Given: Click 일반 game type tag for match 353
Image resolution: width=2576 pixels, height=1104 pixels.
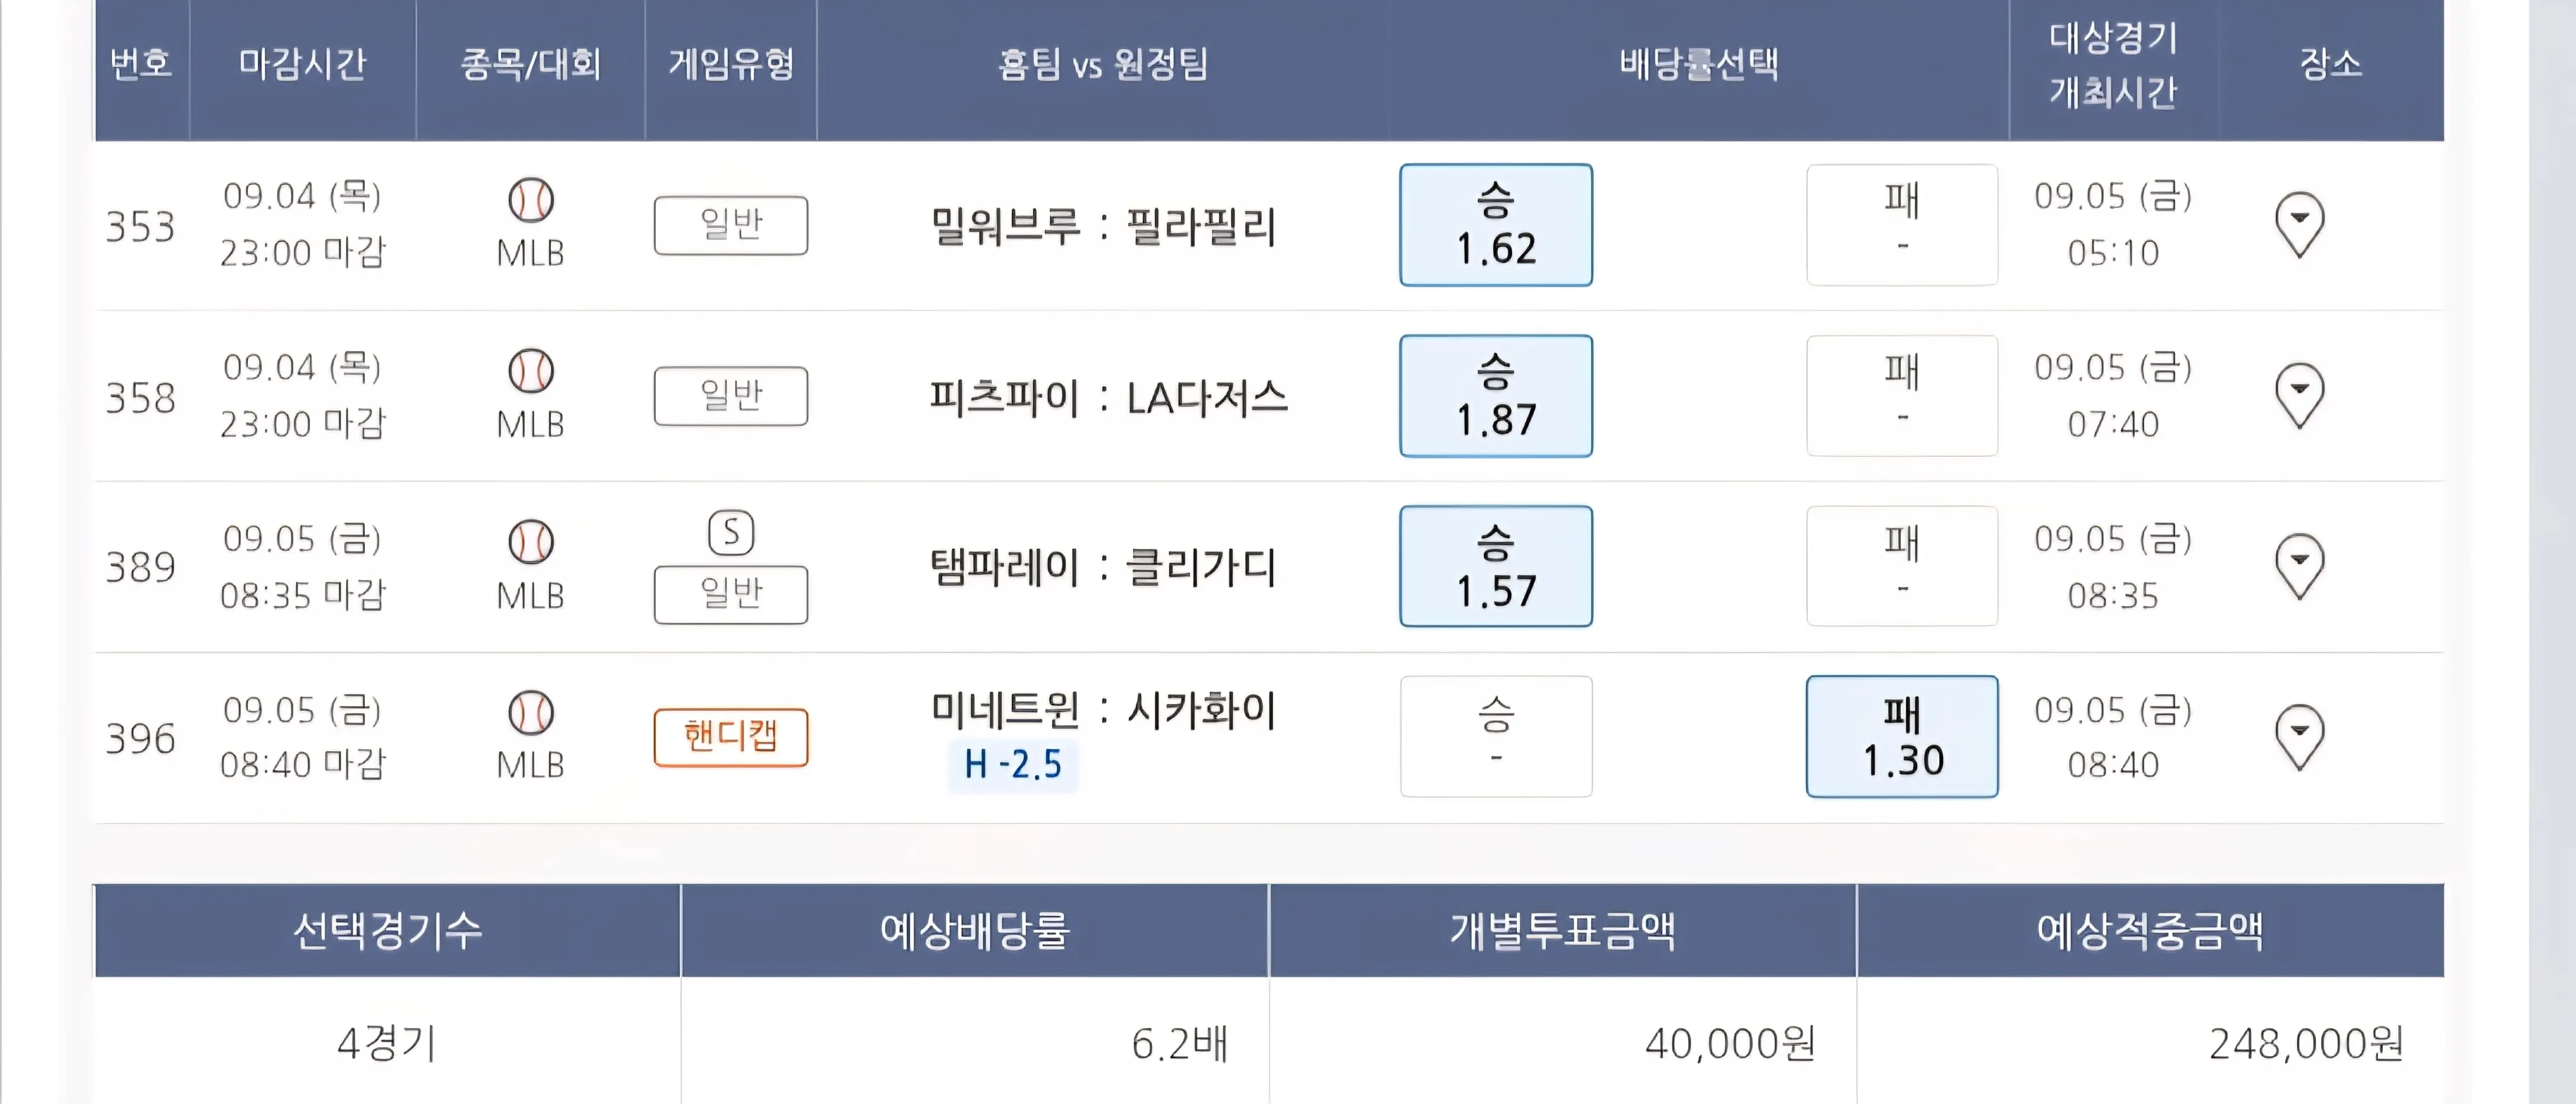Looking at the screenshot, I should (x=731, y=225).
